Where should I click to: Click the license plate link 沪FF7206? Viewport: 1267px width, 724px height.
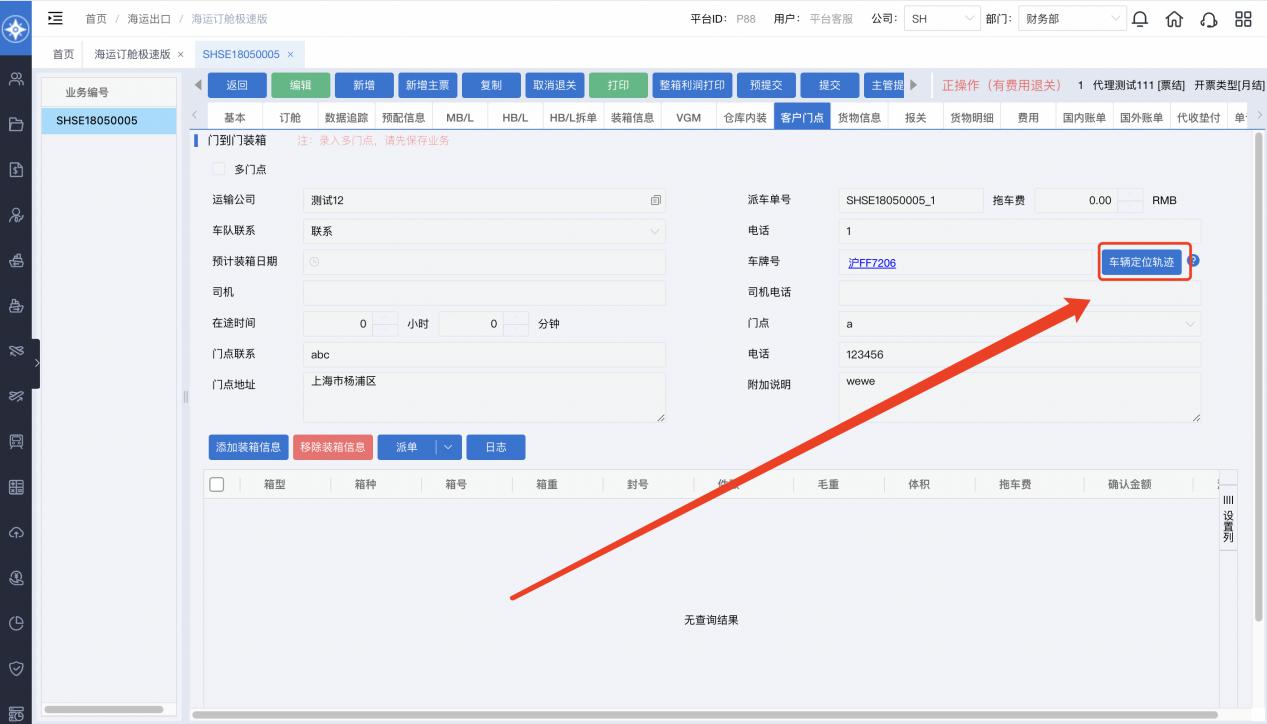871,263
